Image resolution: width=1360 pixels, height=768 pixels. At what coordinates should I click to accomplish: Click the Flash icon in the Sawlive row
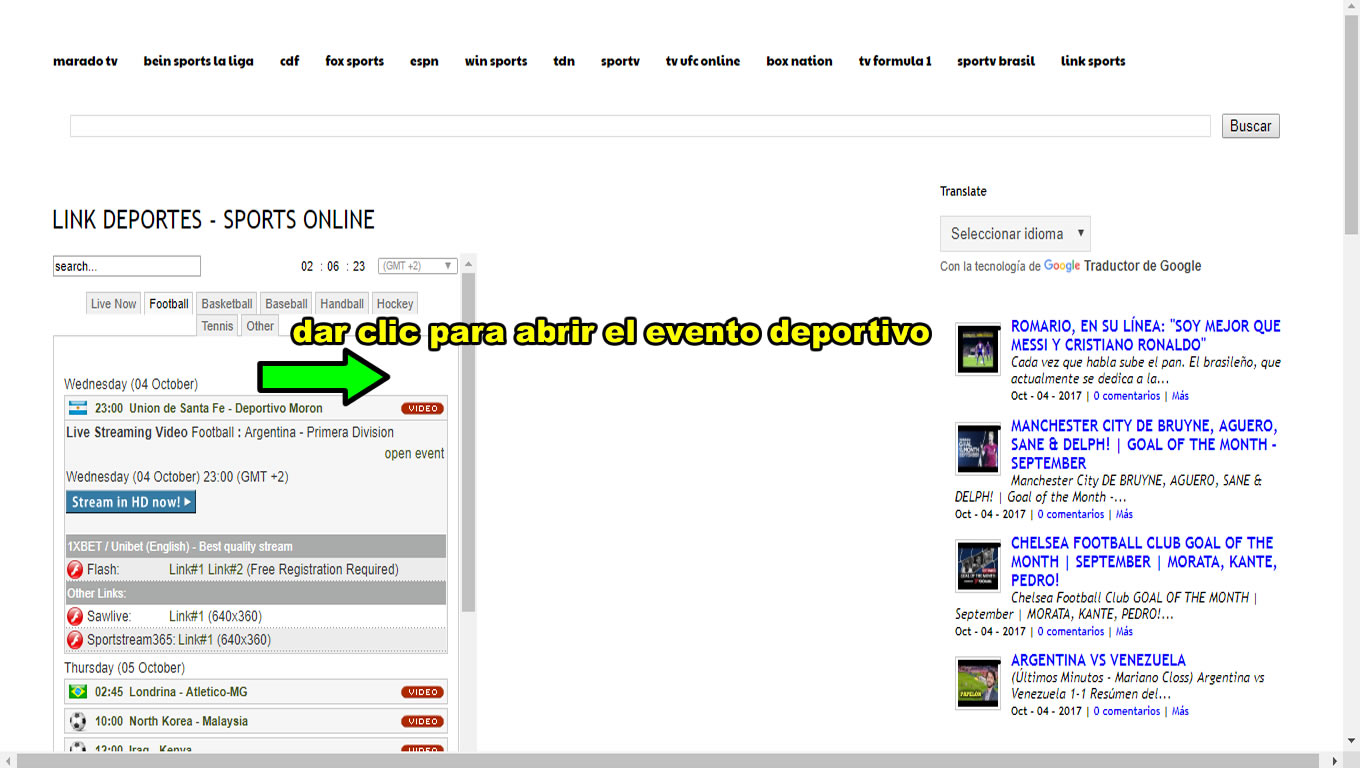[x=75, y=616]
